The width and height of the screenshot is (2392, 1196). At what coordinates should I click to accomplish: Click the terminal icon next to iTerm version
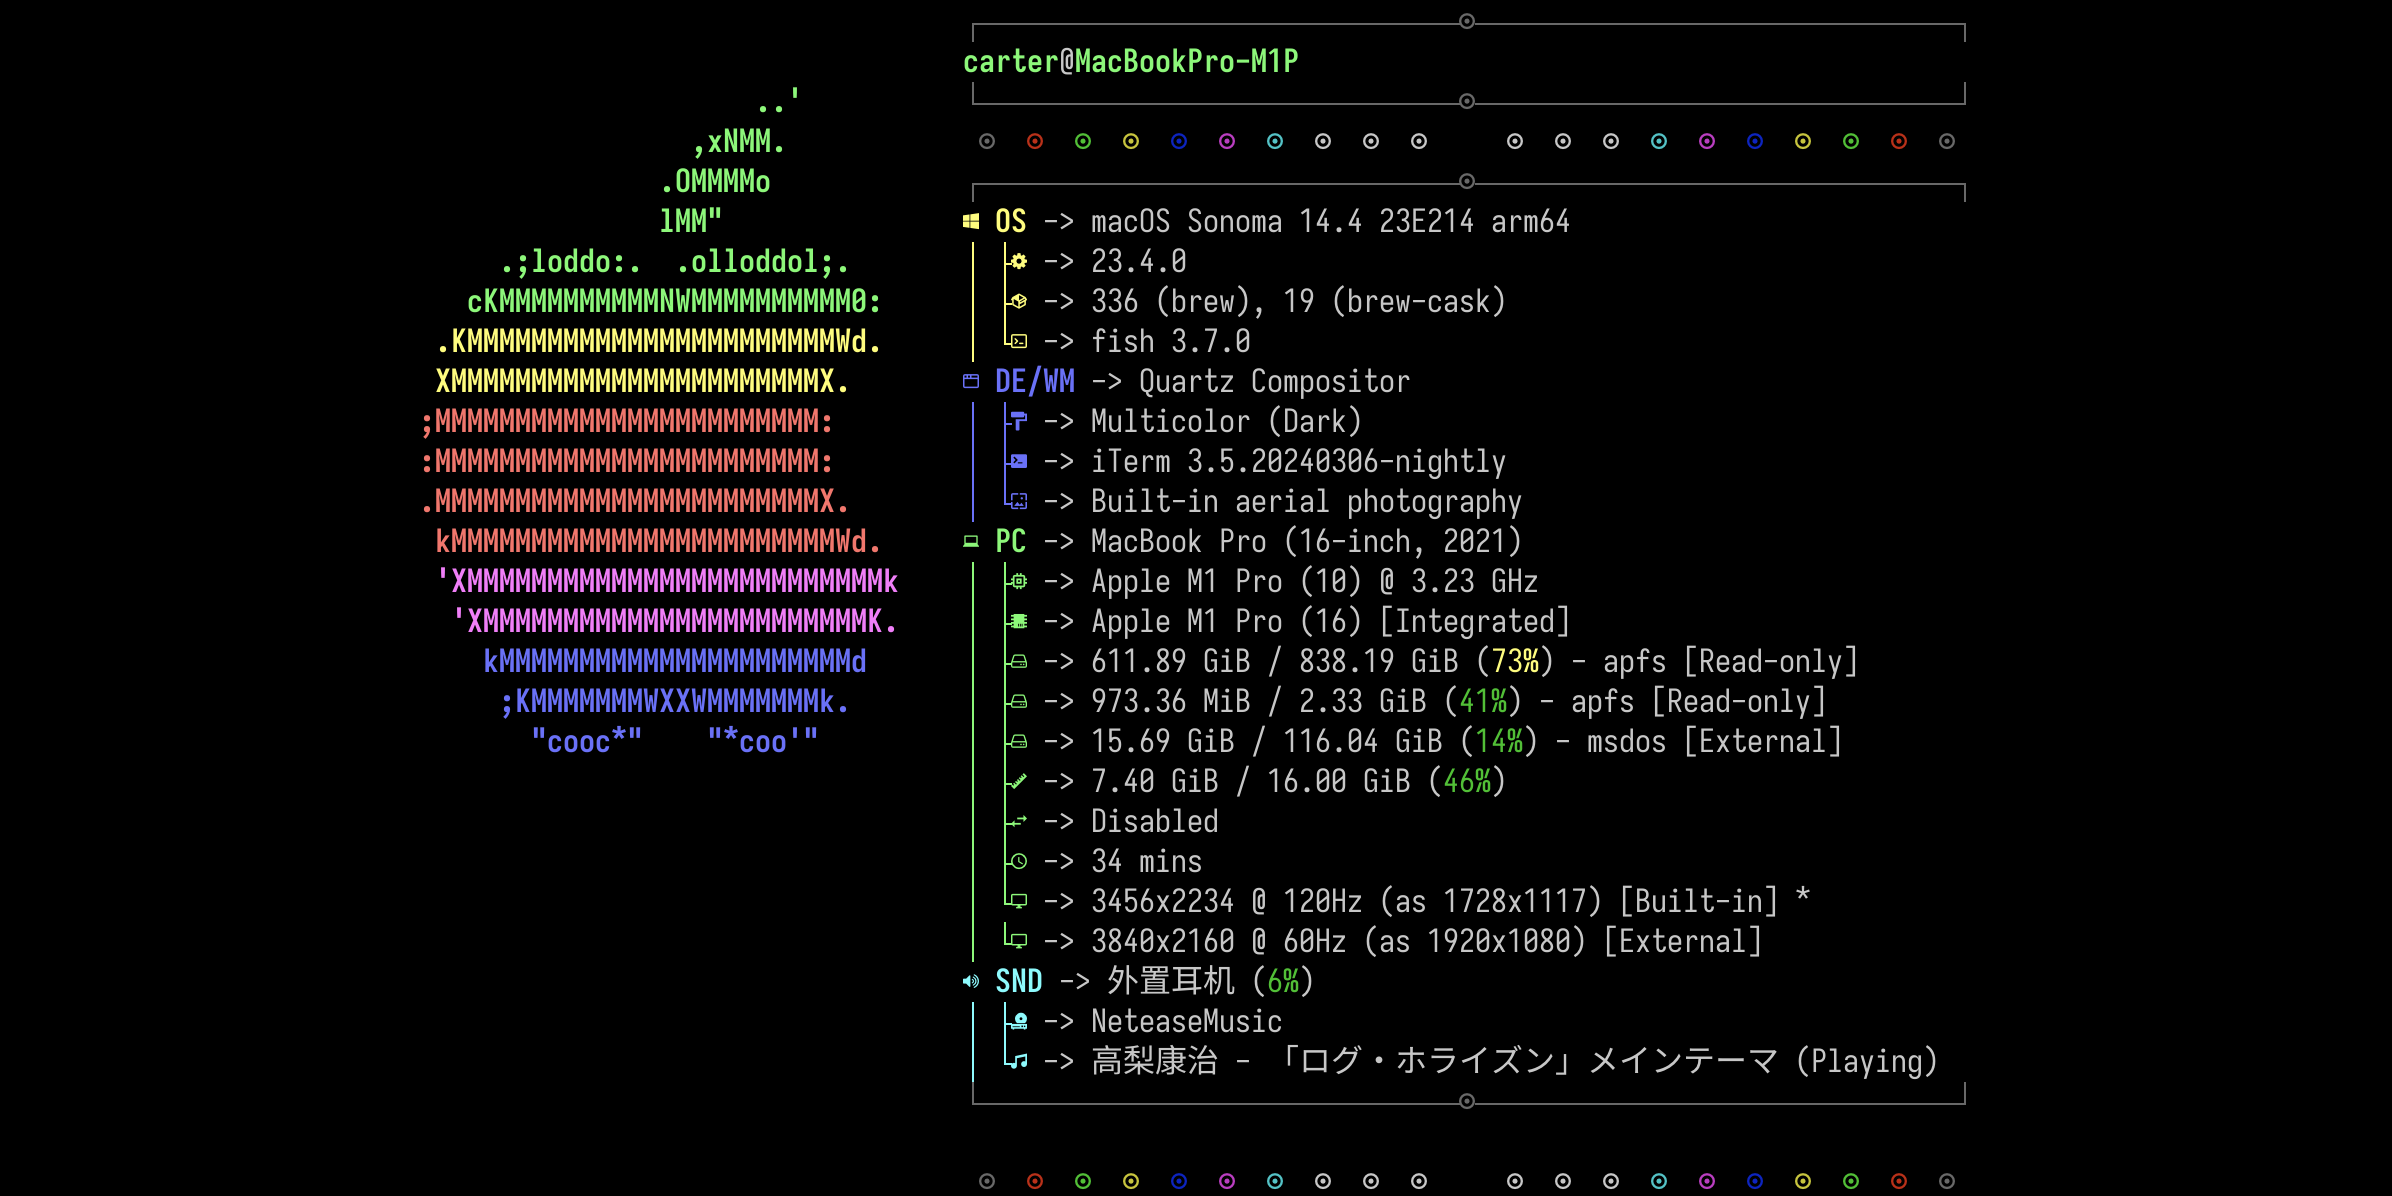1019,461
